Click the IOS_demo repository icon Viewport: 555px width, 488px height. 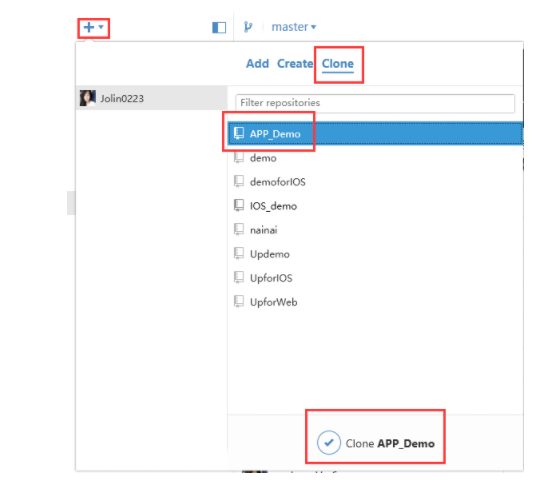(x=239, y=205)
